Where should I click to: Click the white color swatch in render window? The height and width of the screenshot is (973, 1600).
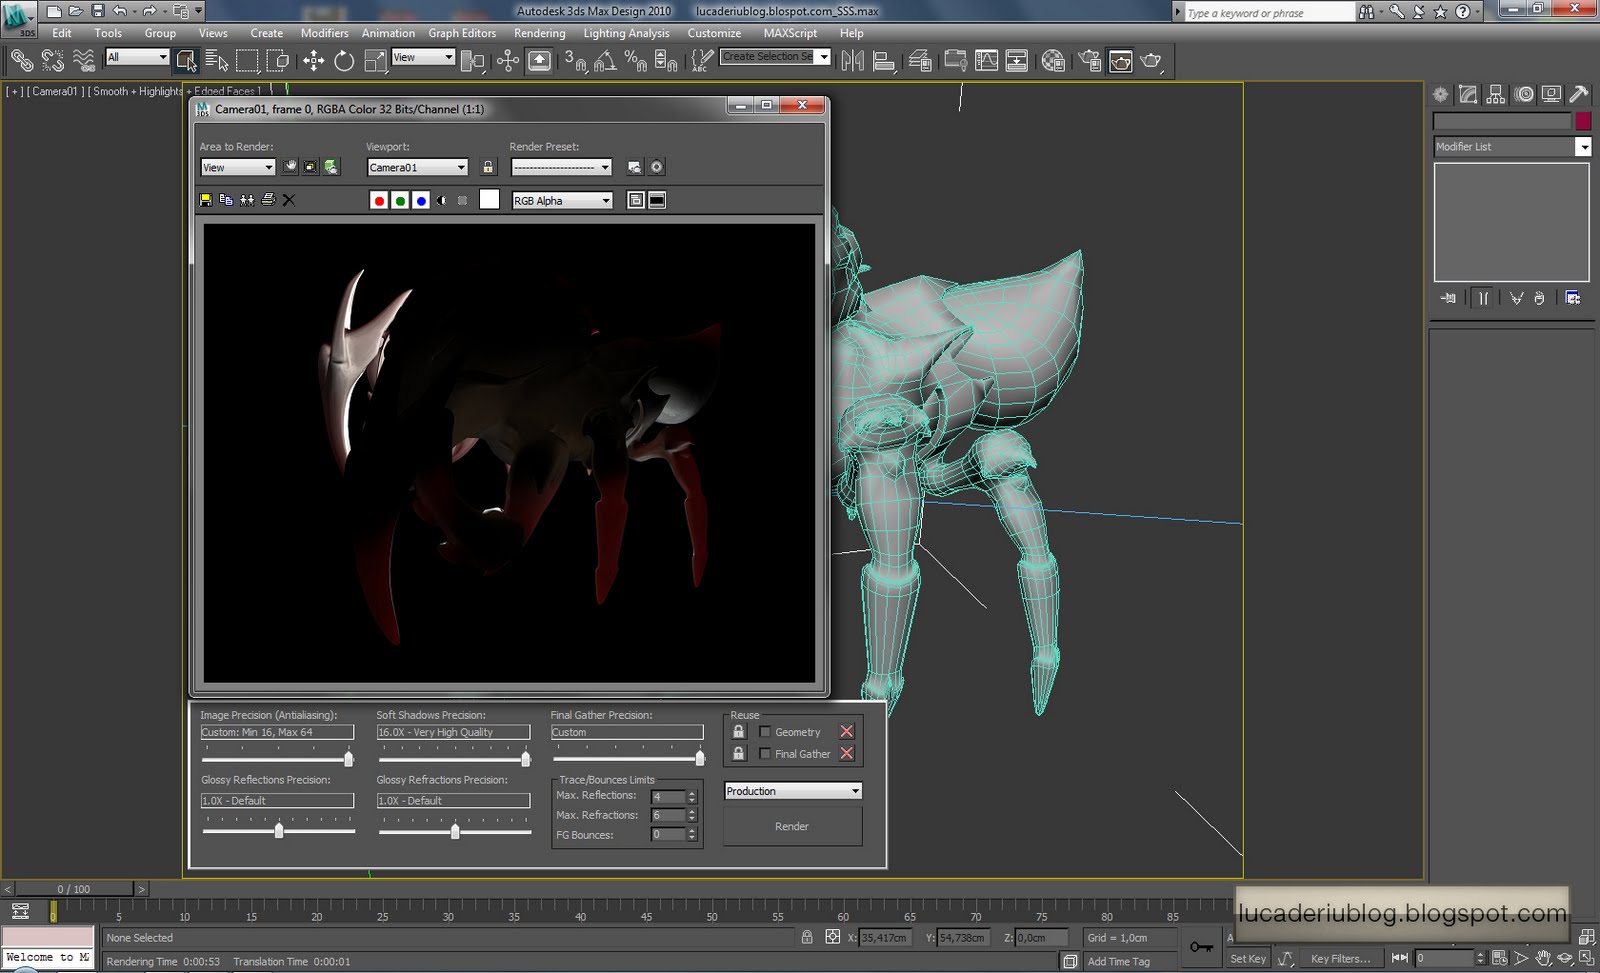[489, 200]
